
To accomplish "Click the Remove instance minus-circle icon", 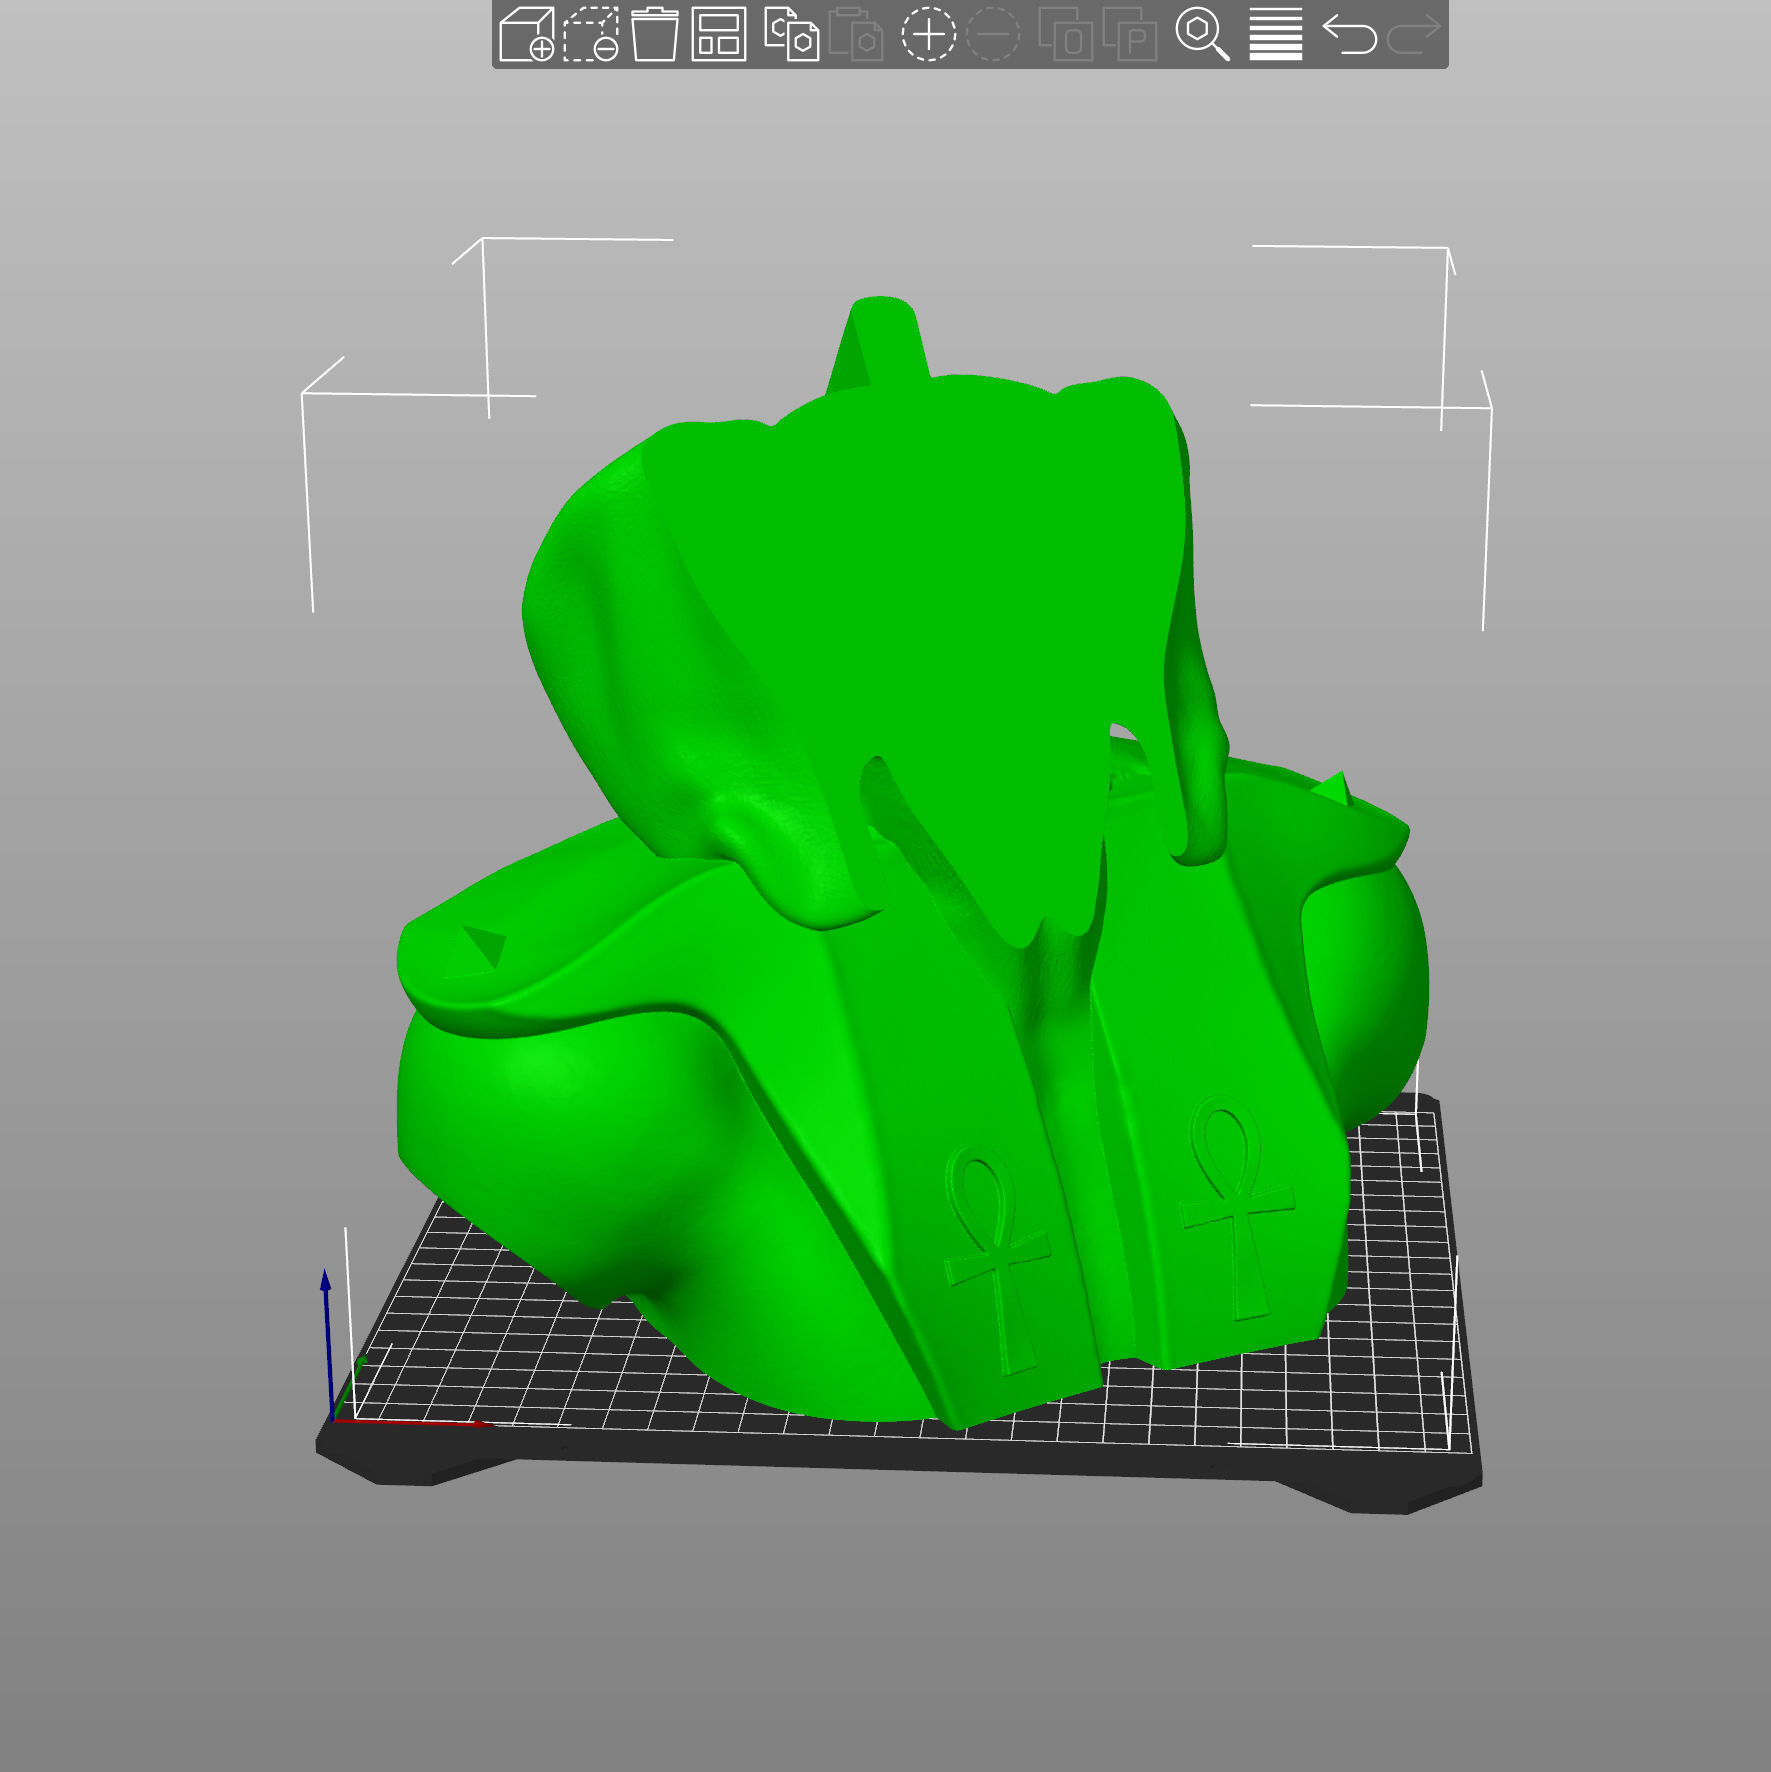I will (x=993, y=34).
